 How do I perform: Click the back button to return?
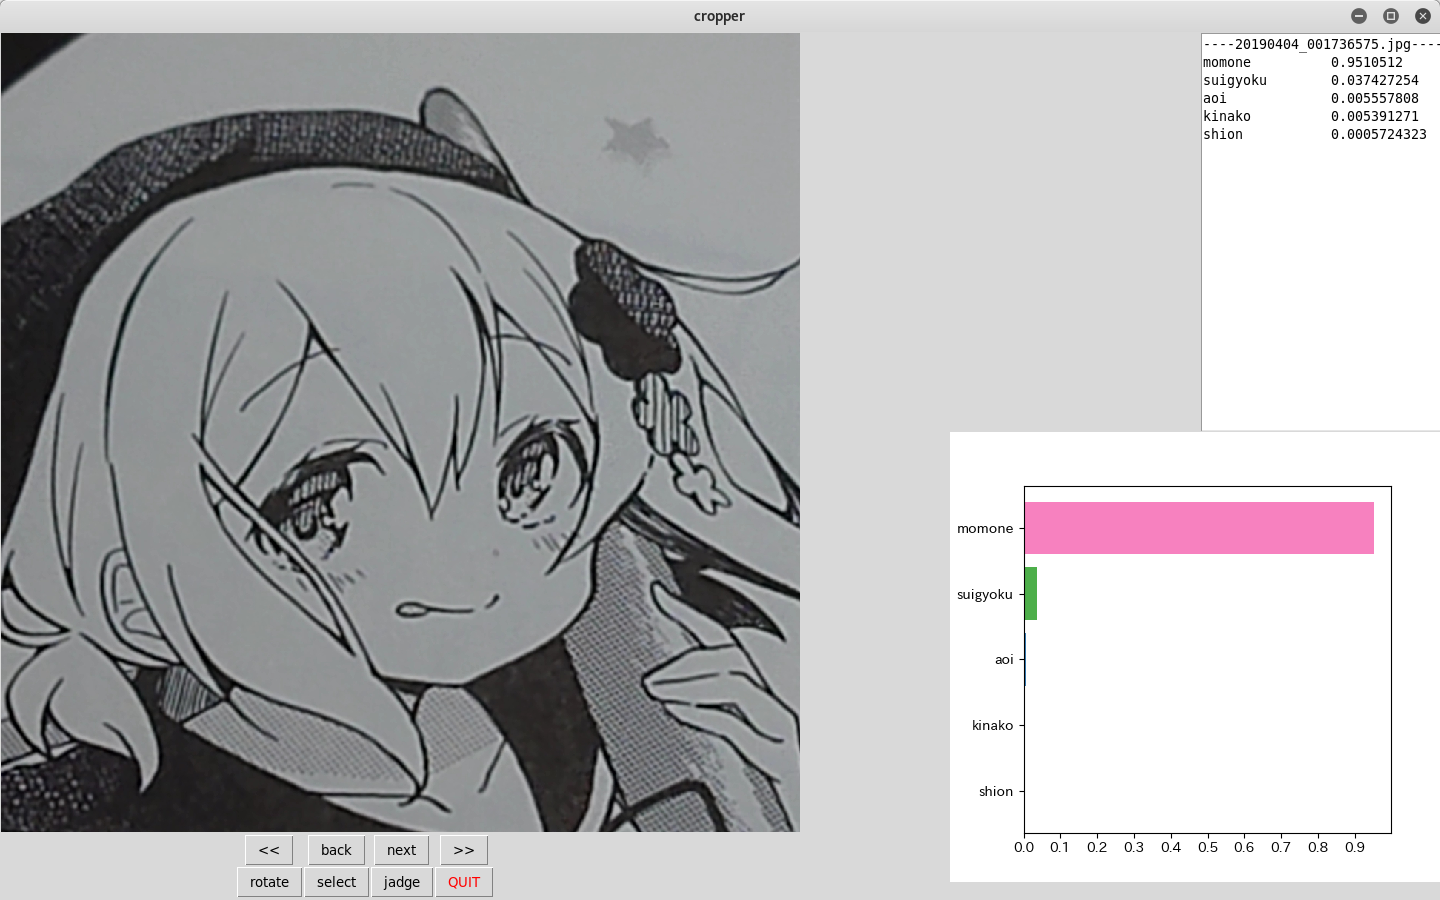click(x=336, y=850)
